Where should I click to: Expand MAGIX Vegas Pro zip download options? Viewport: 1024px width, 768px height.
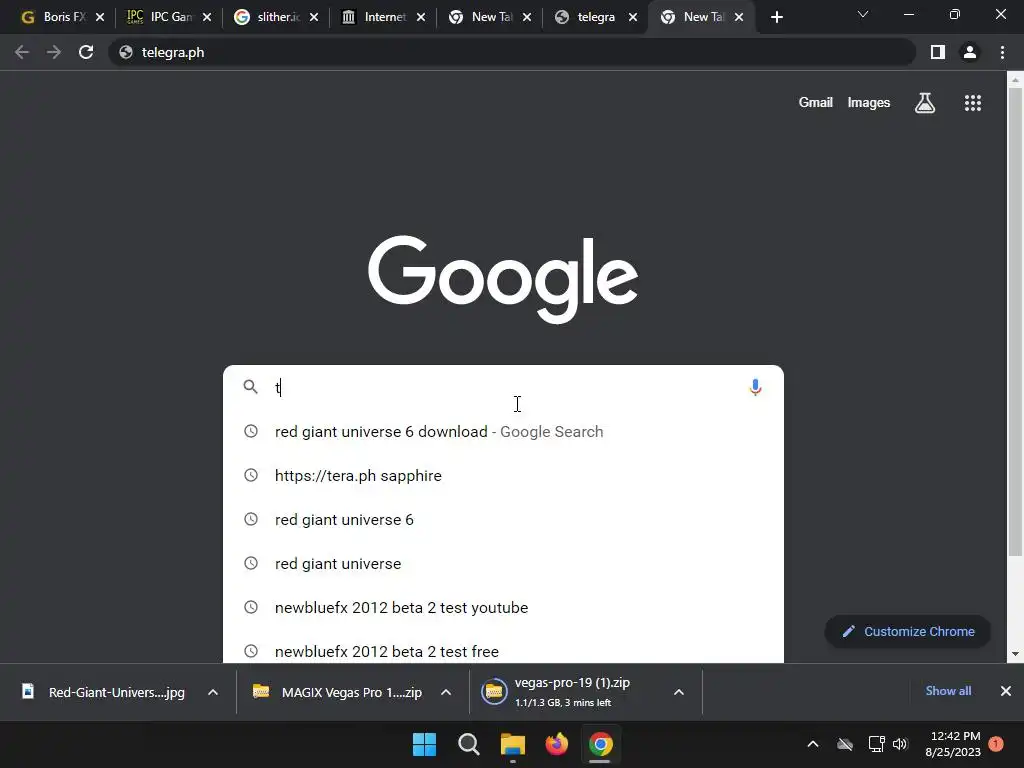(446, 692)
